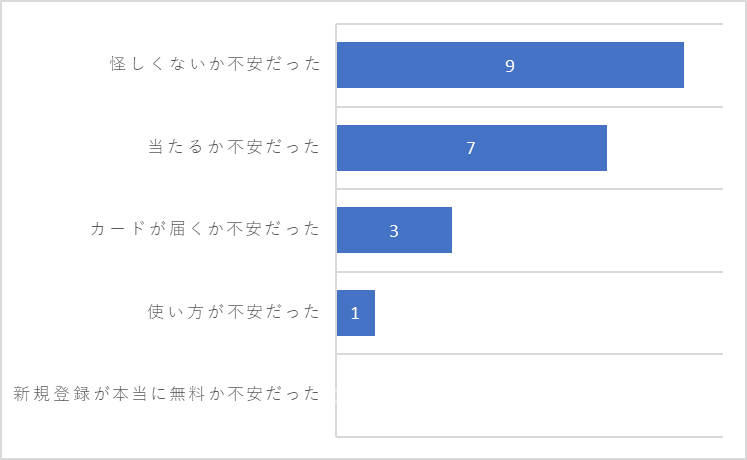Select the vertical axis line of chart
747x460 pixels.
pyautogui.click(x=336, y=230)
